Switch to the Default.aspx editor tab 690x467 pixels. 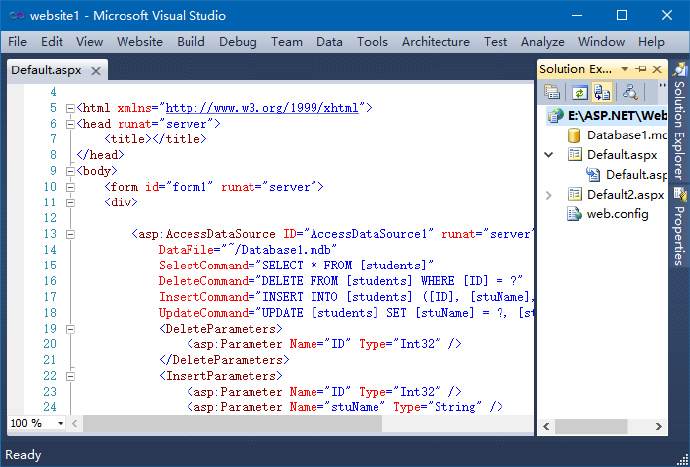46,70
